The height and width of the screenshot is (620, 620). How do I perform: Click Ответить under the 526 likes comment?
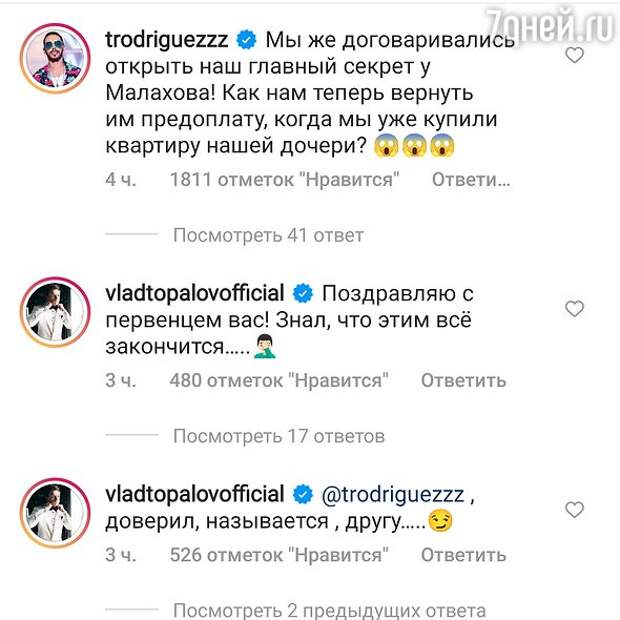tap(463, 555)
